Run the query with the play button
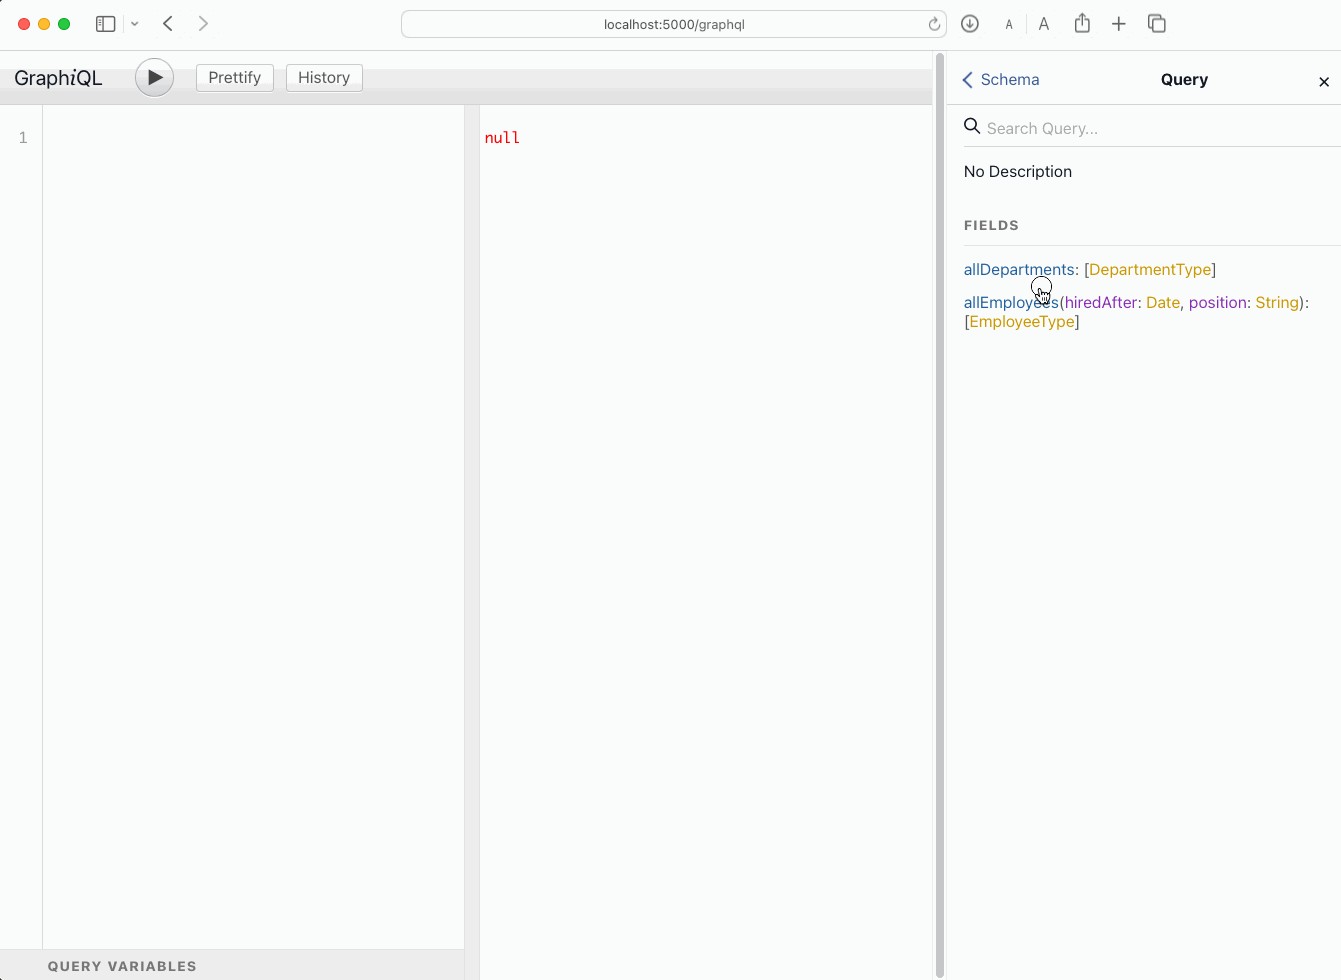Screen dimensions: 1341x980 154,78
